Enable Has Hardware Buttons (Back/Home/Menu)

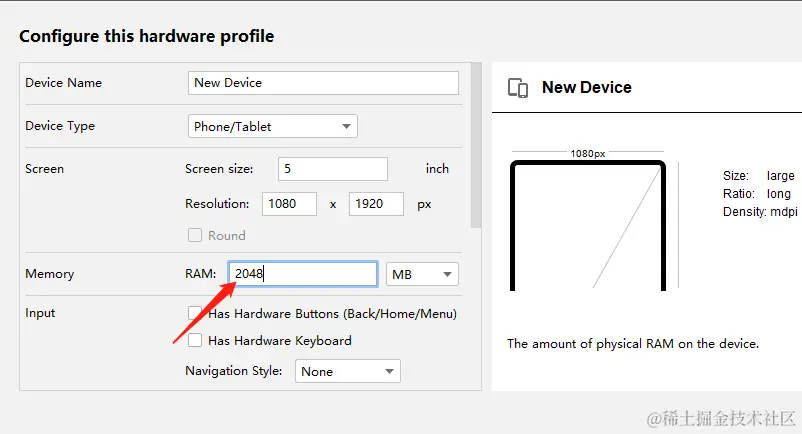[x=195, y=314]
